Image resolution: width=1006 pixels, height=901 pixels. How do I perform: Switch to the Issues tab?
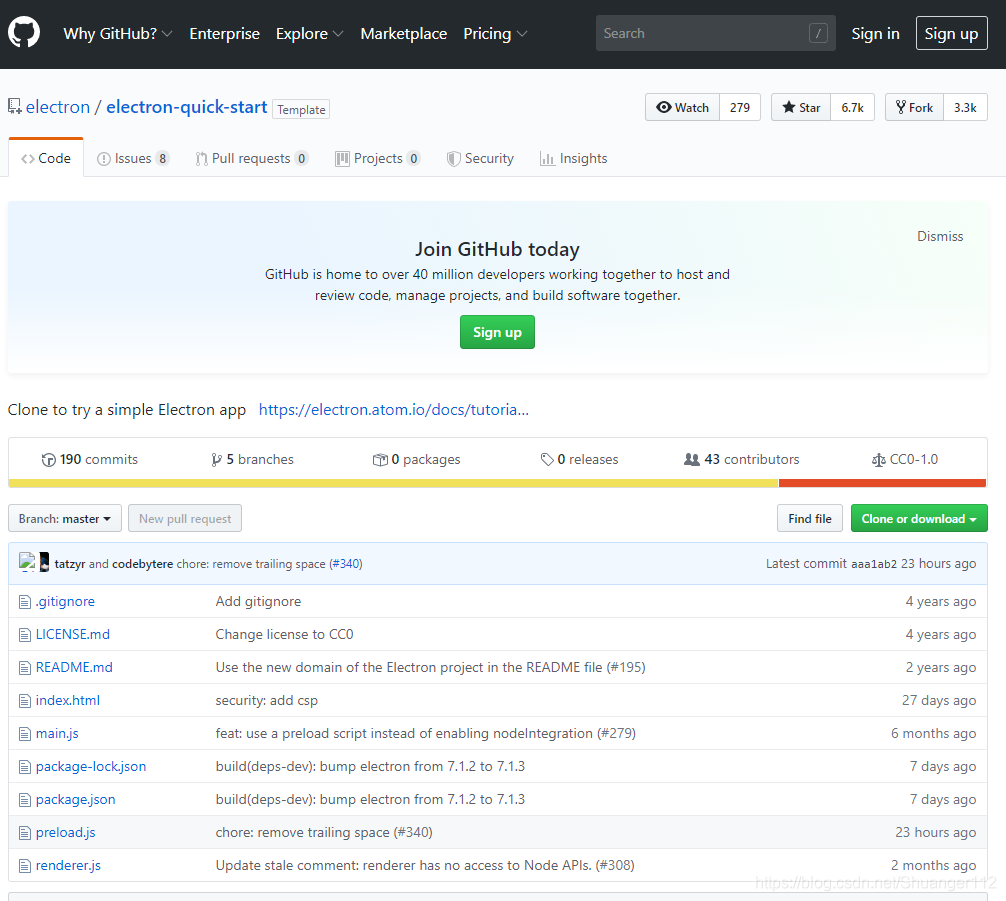pyautogui.click(x=133, y=159)
